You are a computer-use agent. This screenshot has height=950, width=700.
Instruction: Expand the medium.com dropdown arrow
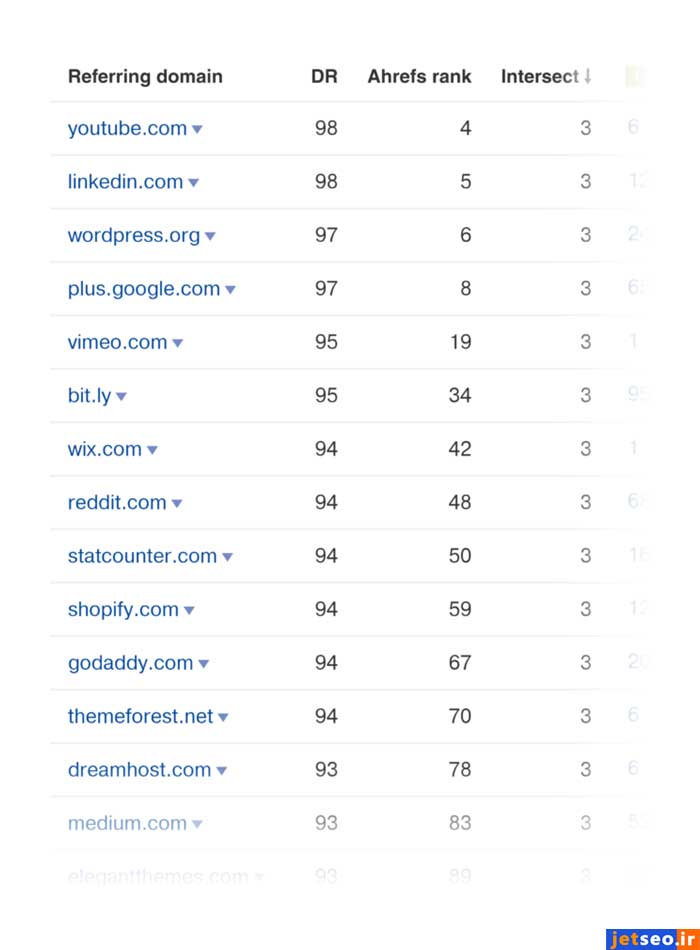[197, 825]
